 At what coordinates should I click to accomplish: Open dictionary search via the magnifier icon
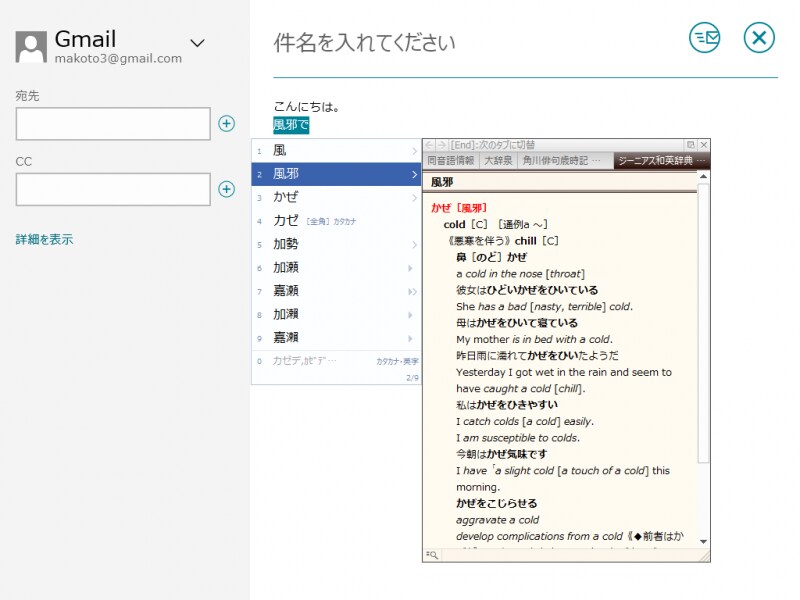(x=432, y=555)
